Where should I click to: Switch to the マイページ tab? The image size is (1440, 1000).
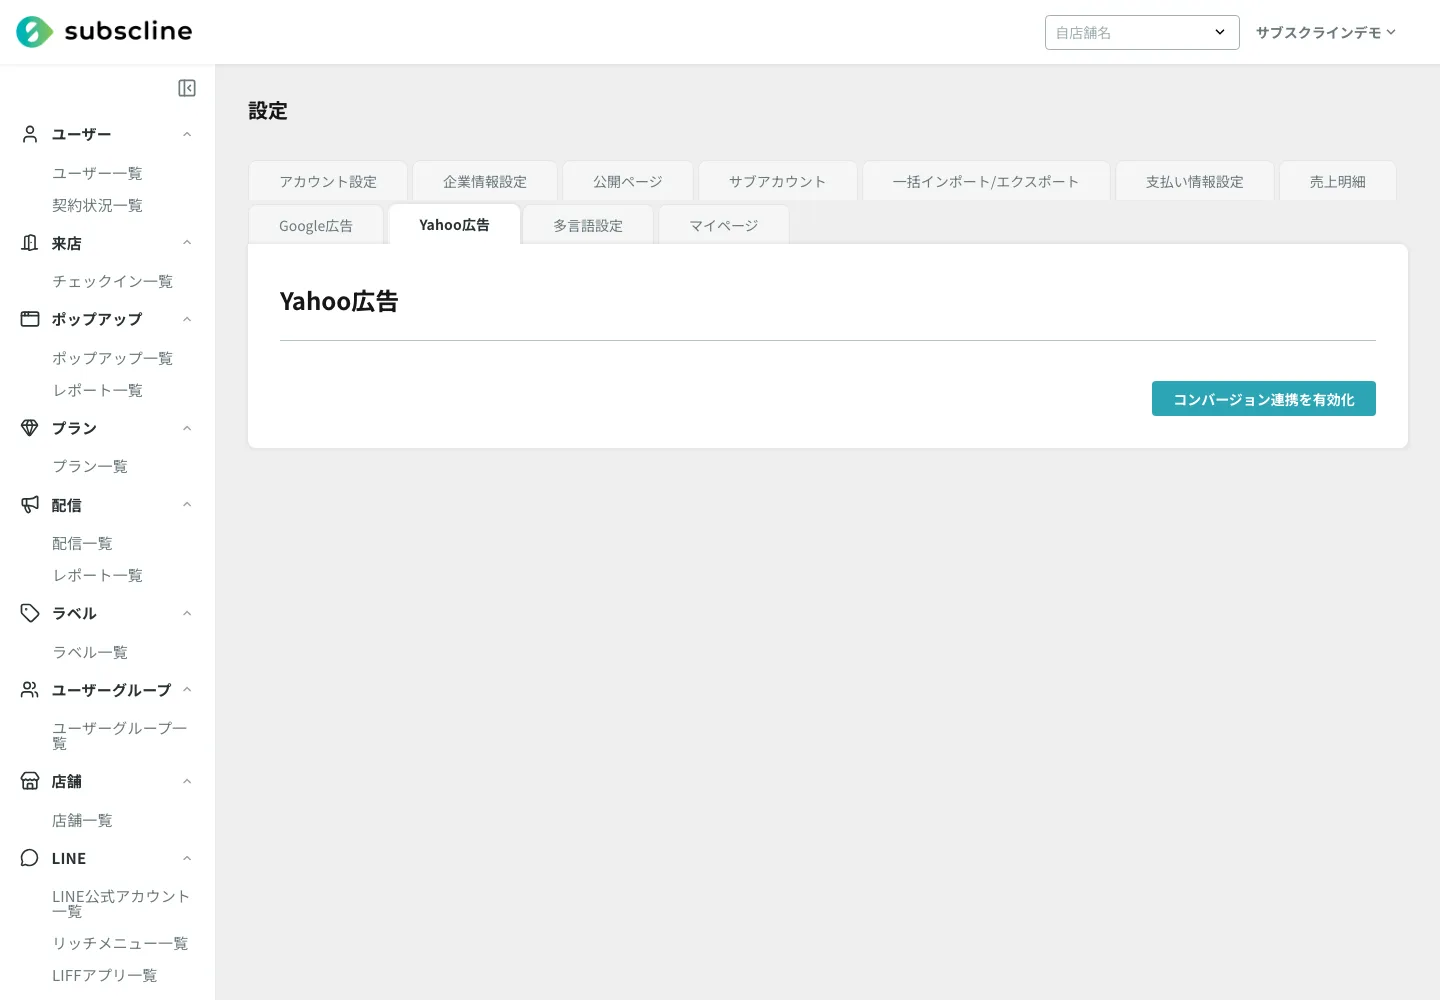(724, 225)
